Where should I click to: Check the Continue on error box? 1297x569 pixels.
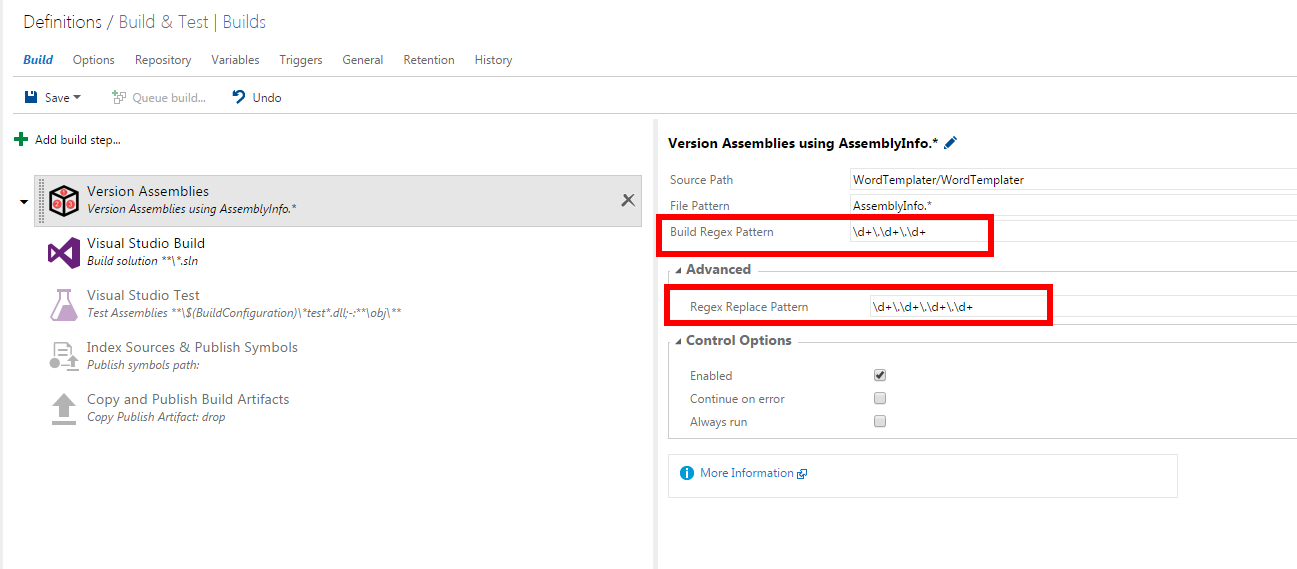point(880,399)
